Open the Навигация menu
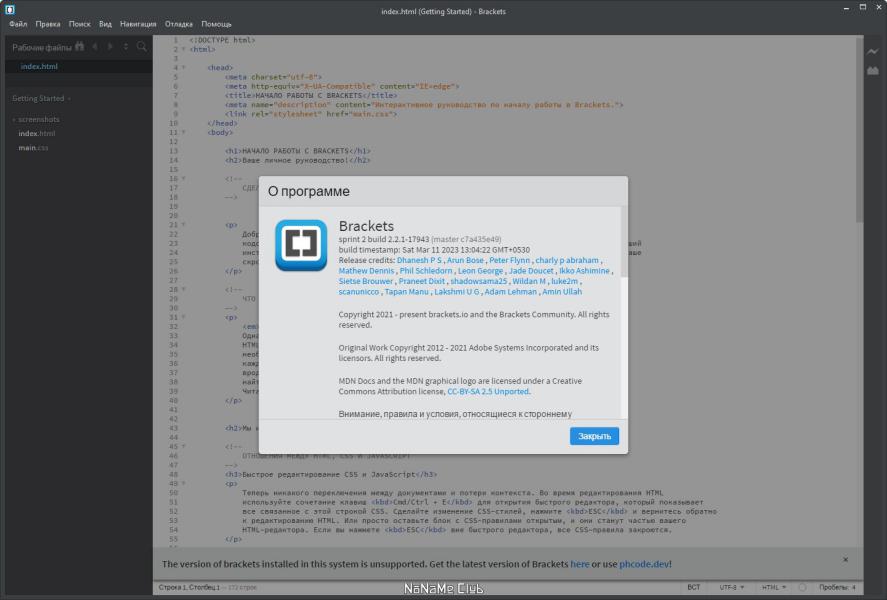887x600 pixels. (138, 24)
